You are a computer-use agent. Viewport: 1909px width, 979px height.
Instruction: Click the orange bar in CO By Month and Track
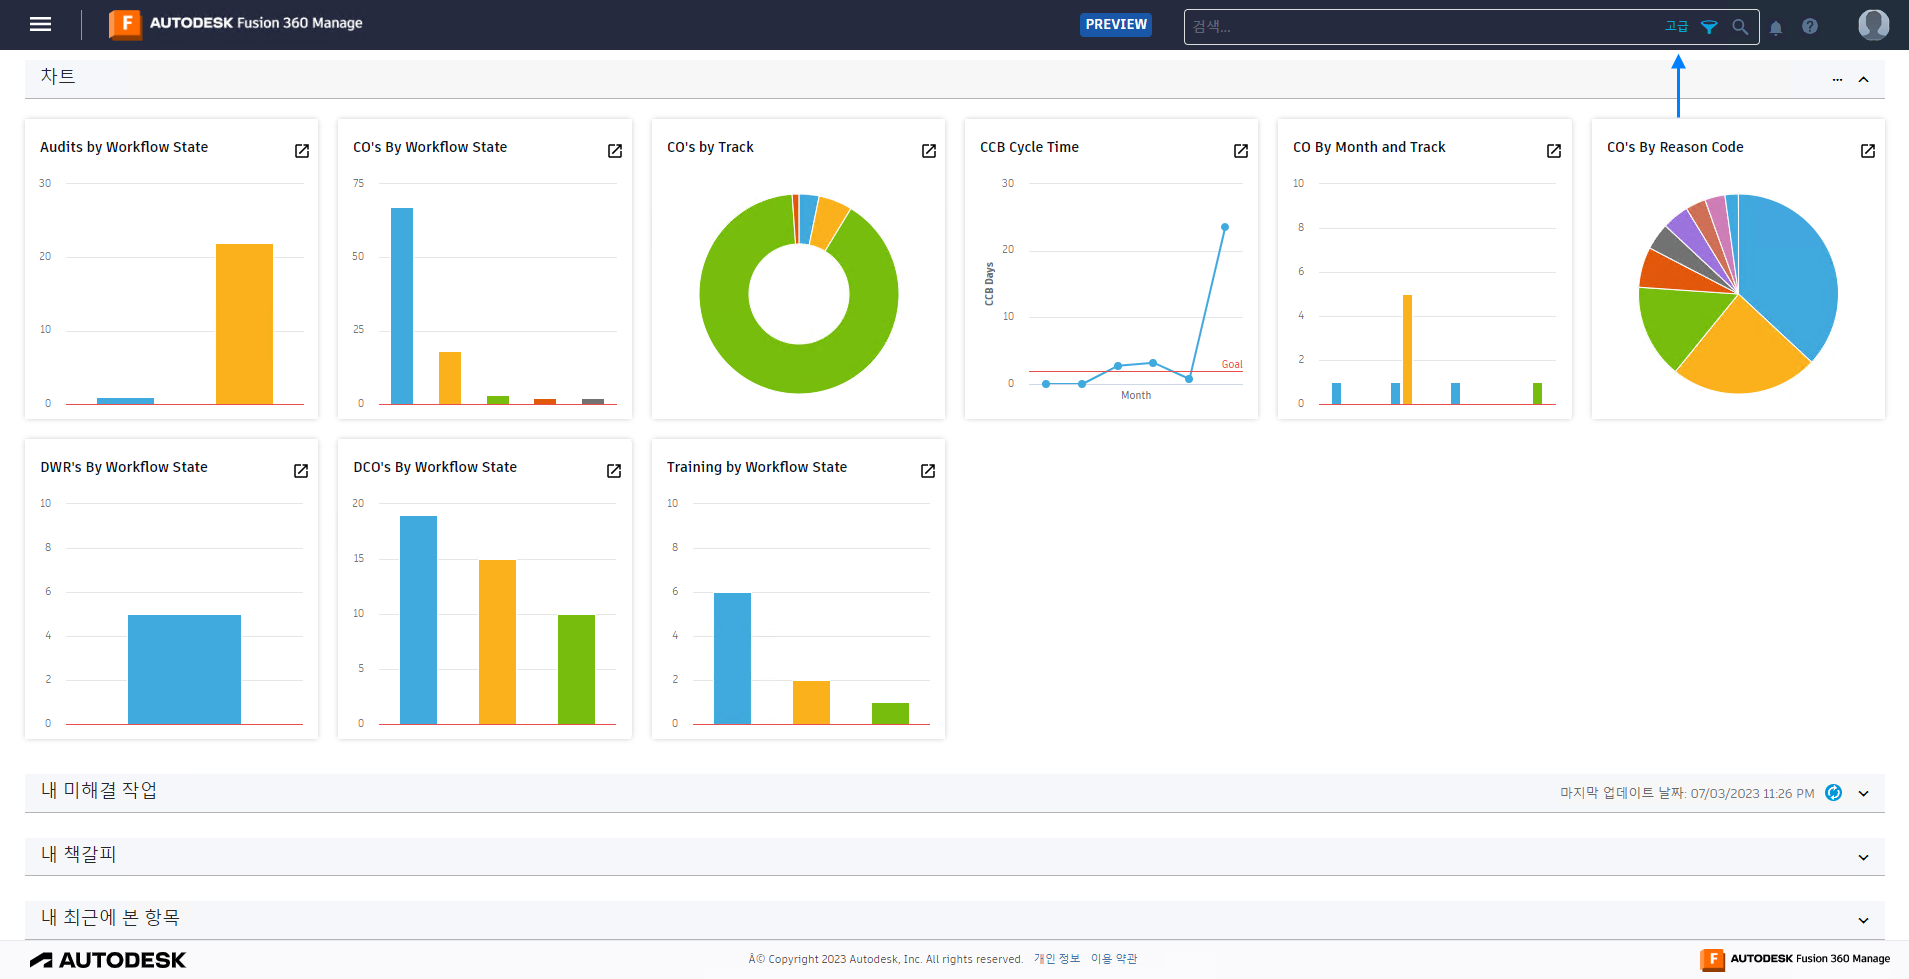pyautogui.click(x=1407, y=349)
